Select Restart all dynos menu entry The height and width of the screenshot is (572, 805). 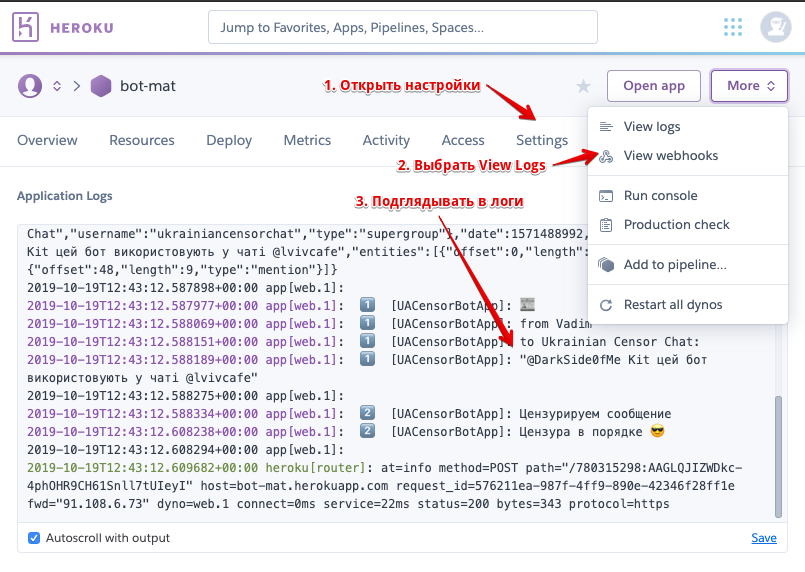tap(688, 304)
